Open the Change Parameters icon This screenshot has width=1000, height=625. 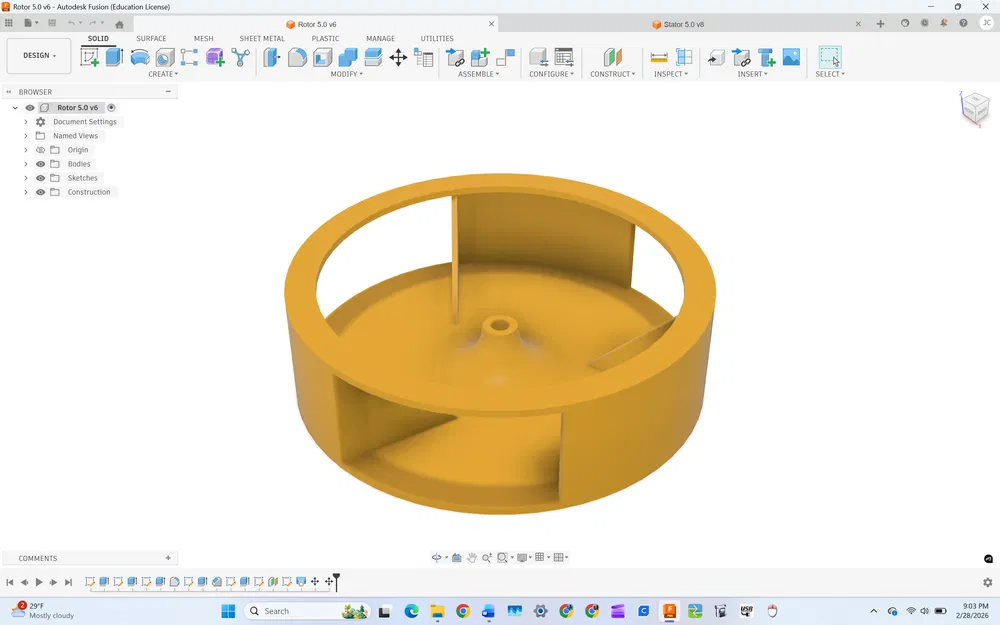click(423, 57)
